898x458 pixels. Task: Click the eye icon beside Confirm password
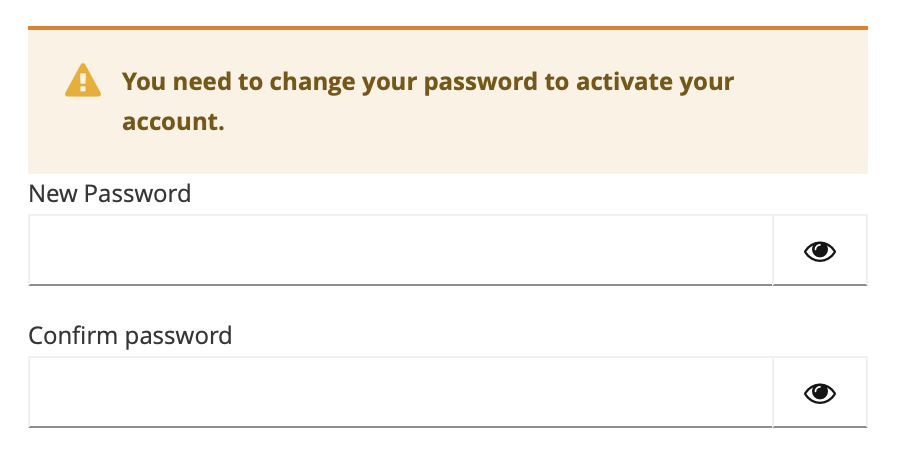click(x=819, y=393)
